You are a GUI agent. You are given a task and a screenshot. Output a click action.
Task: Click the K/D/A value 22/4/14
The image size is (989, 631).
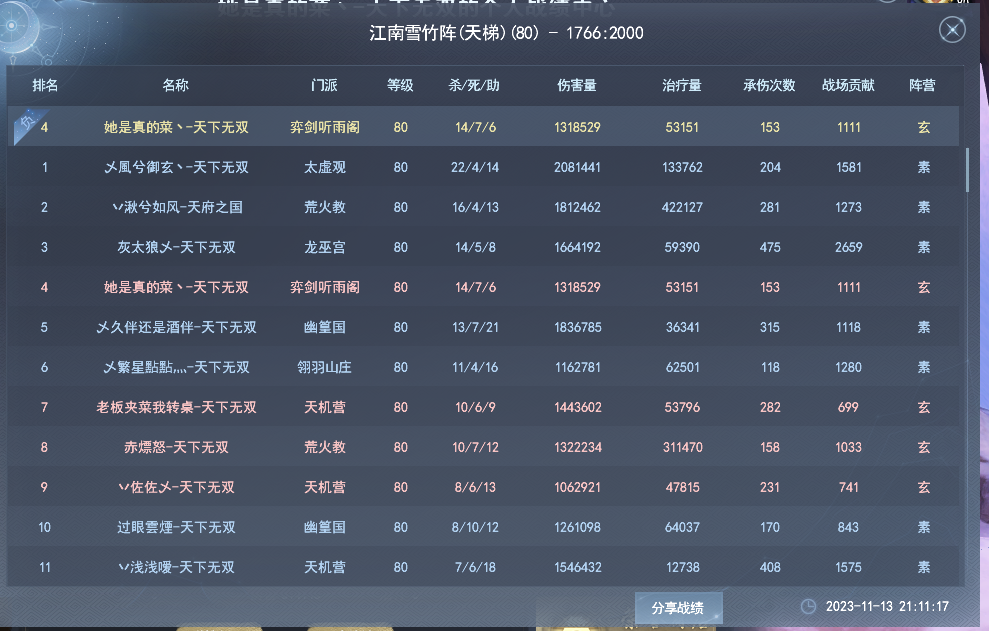[x=474, y=167]
